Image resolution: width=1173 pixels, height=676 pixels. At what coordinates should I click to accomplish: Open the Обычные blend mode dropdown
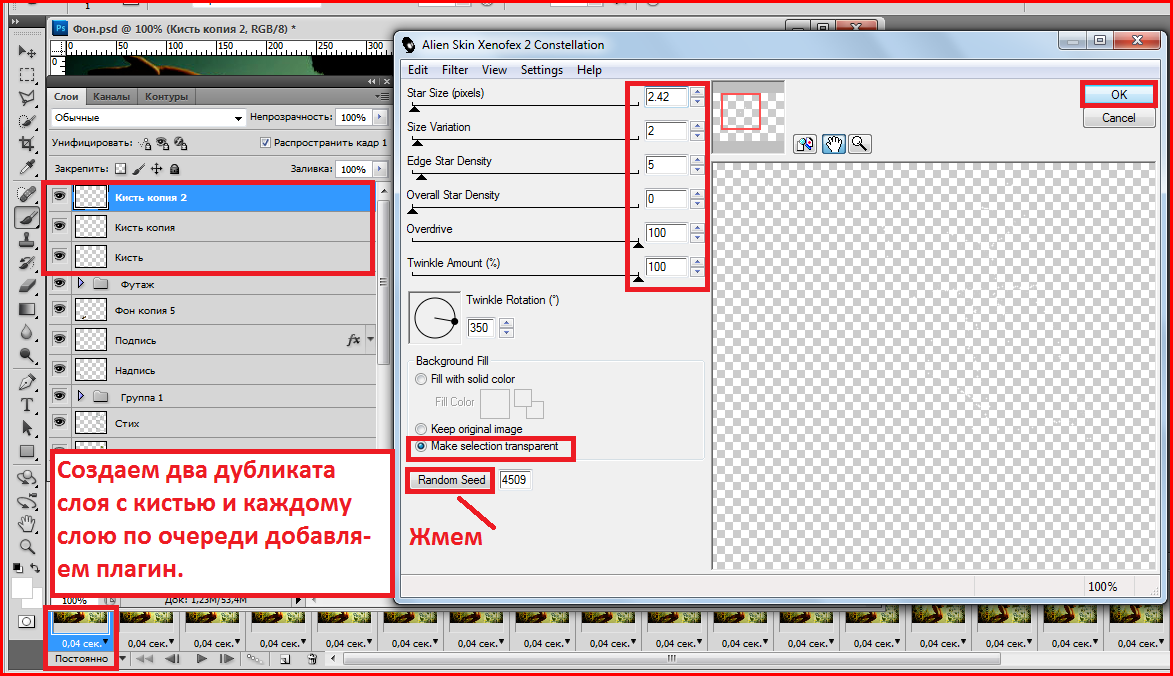(x=148, y=117)
